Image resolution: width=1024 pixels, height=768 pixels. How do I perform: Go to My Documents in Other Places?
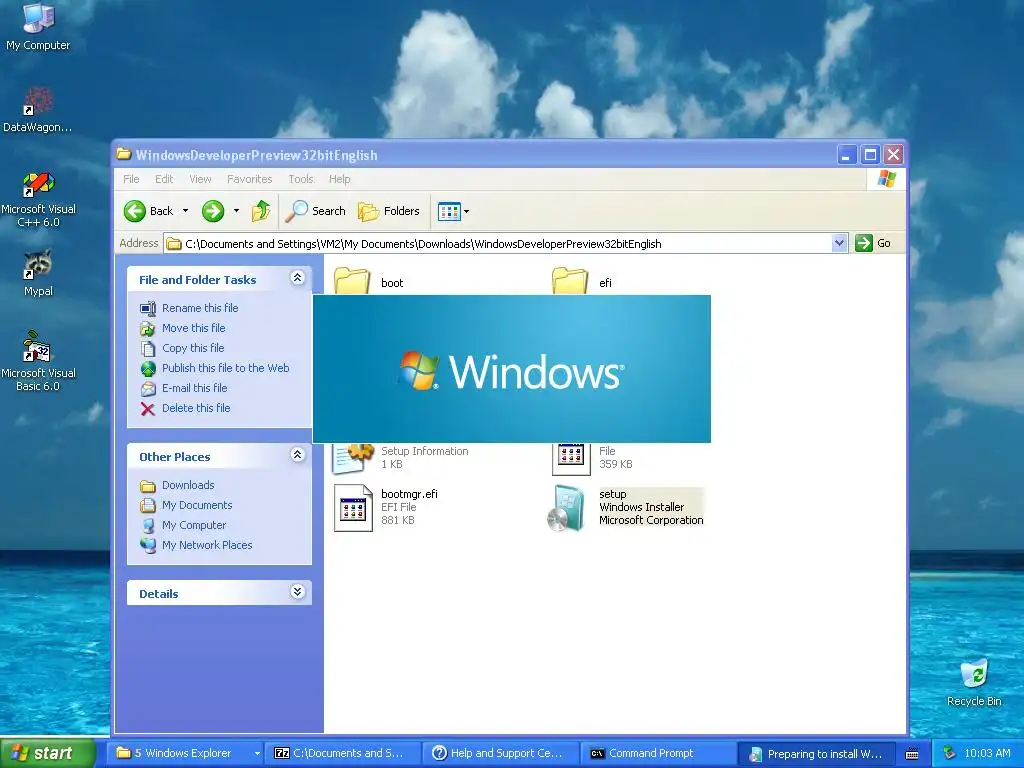click(197, 505)
